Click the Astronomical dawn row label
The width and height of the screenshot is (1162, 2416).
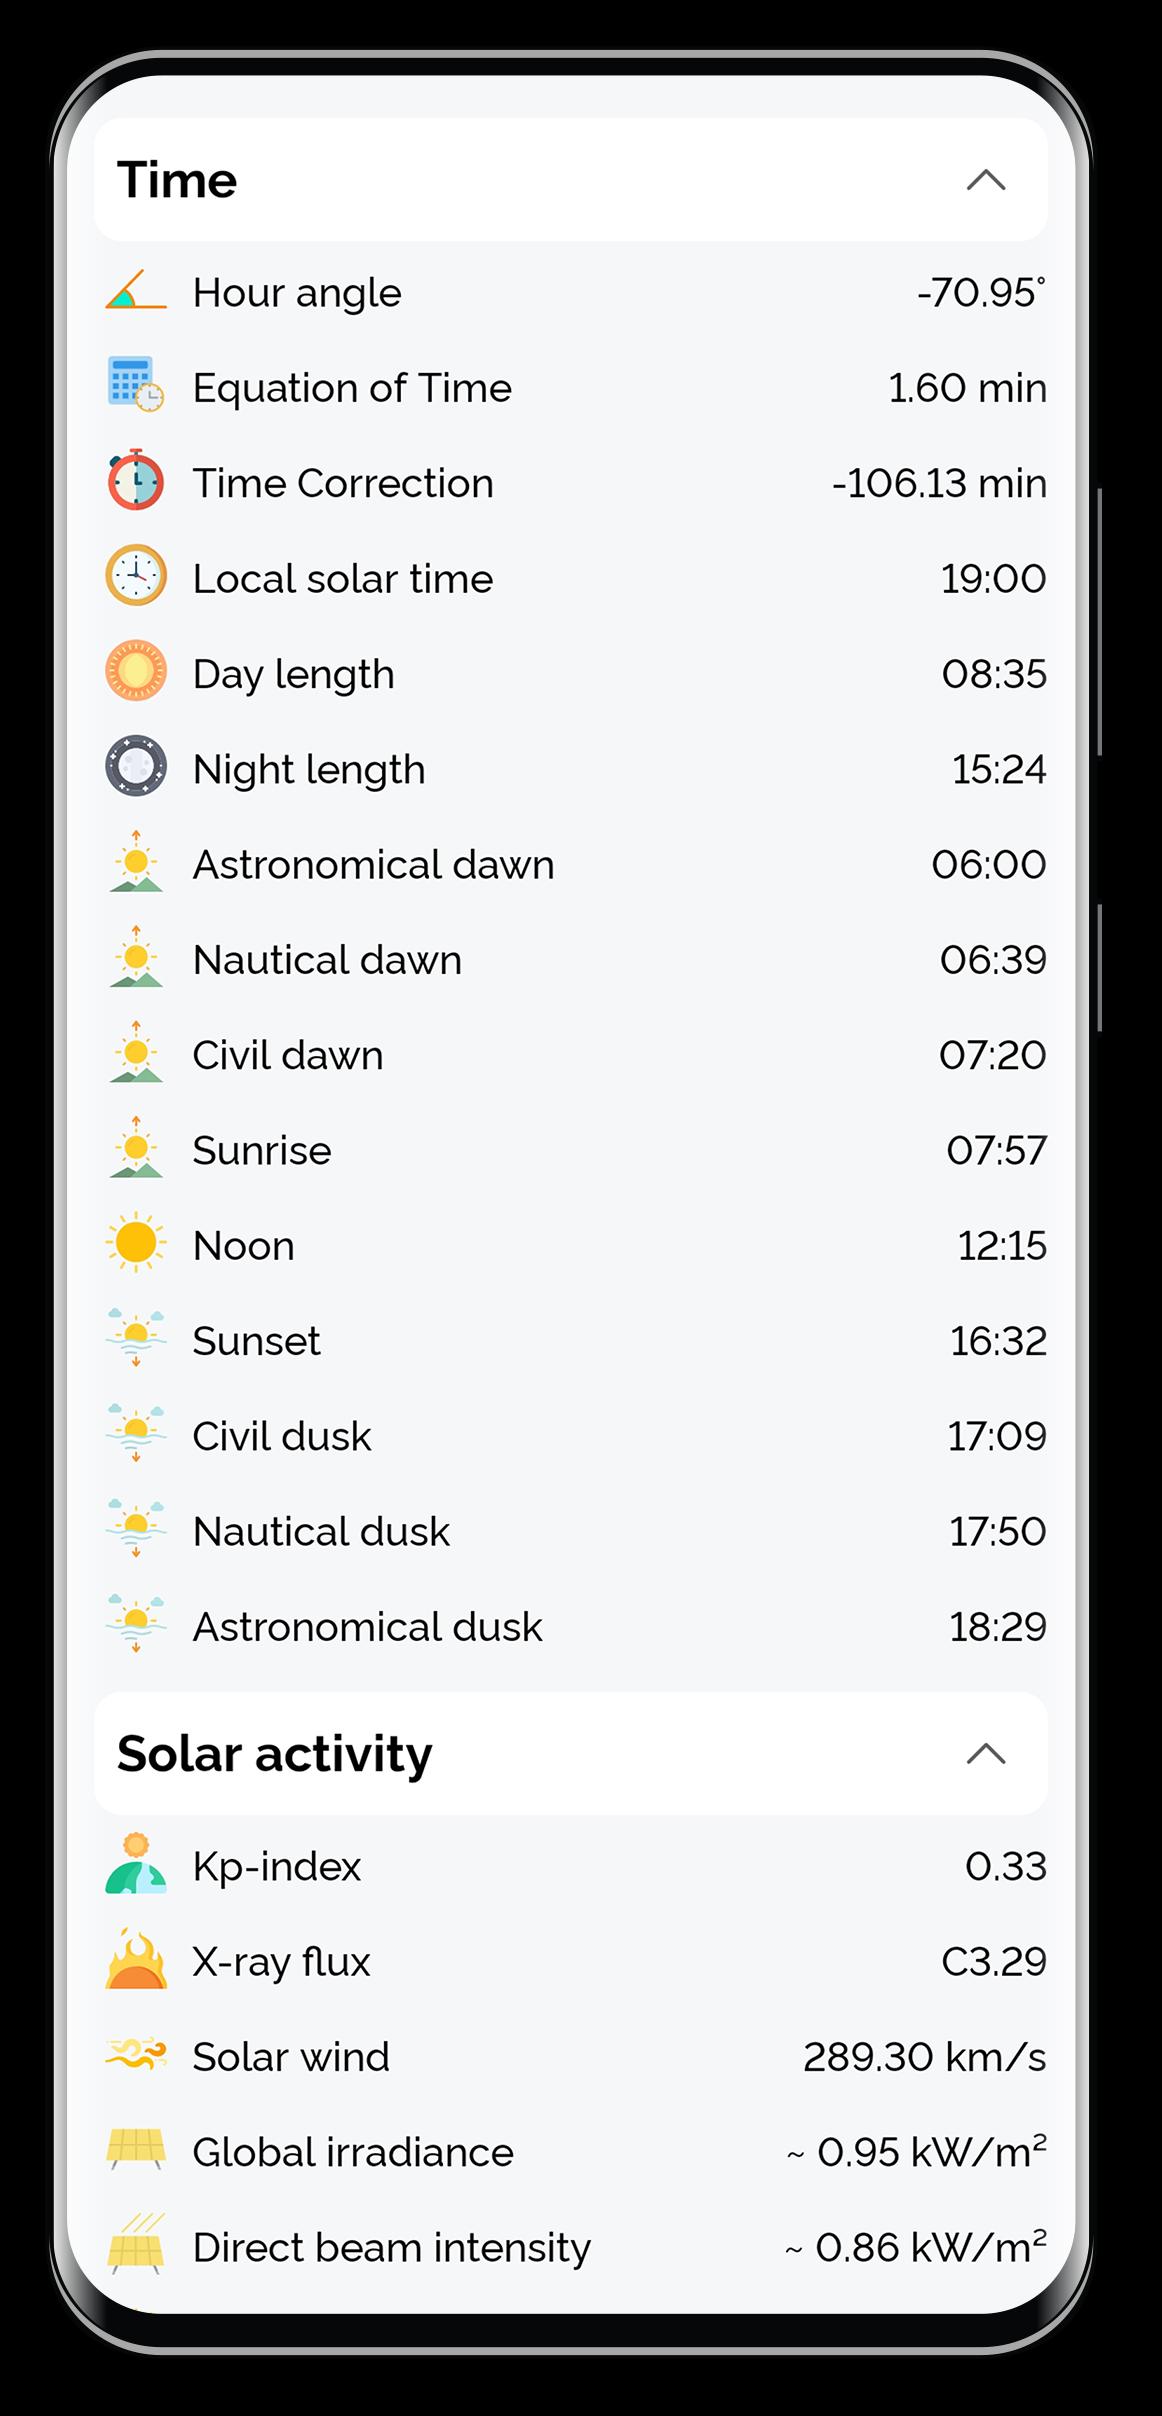tap(373, 865)
